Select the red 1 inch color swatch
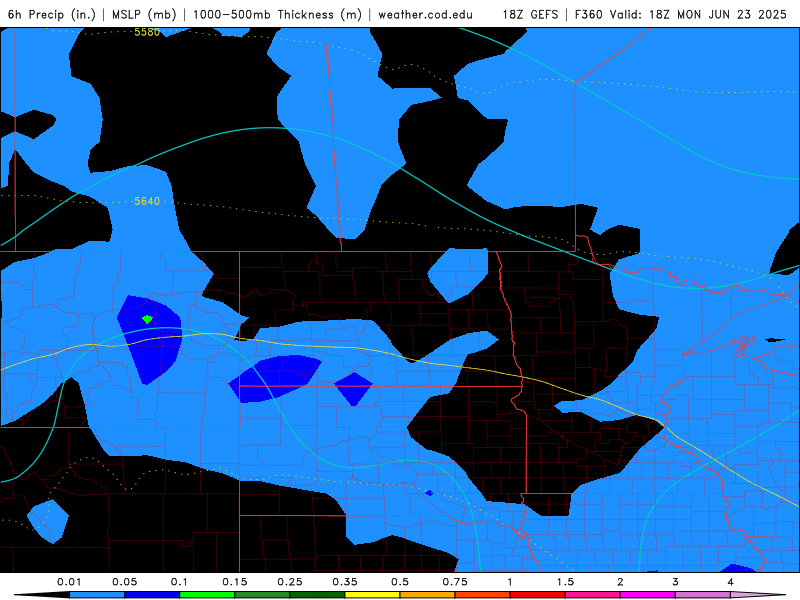800x600 pixels. 538,595
